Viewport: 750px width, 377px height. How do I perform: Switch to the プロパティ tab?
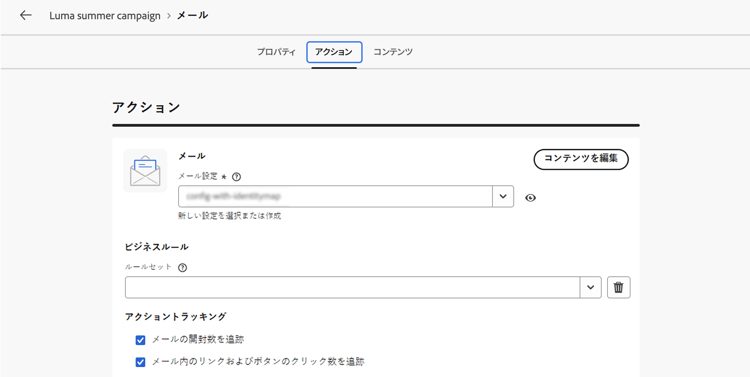click(x=276, y=52)
